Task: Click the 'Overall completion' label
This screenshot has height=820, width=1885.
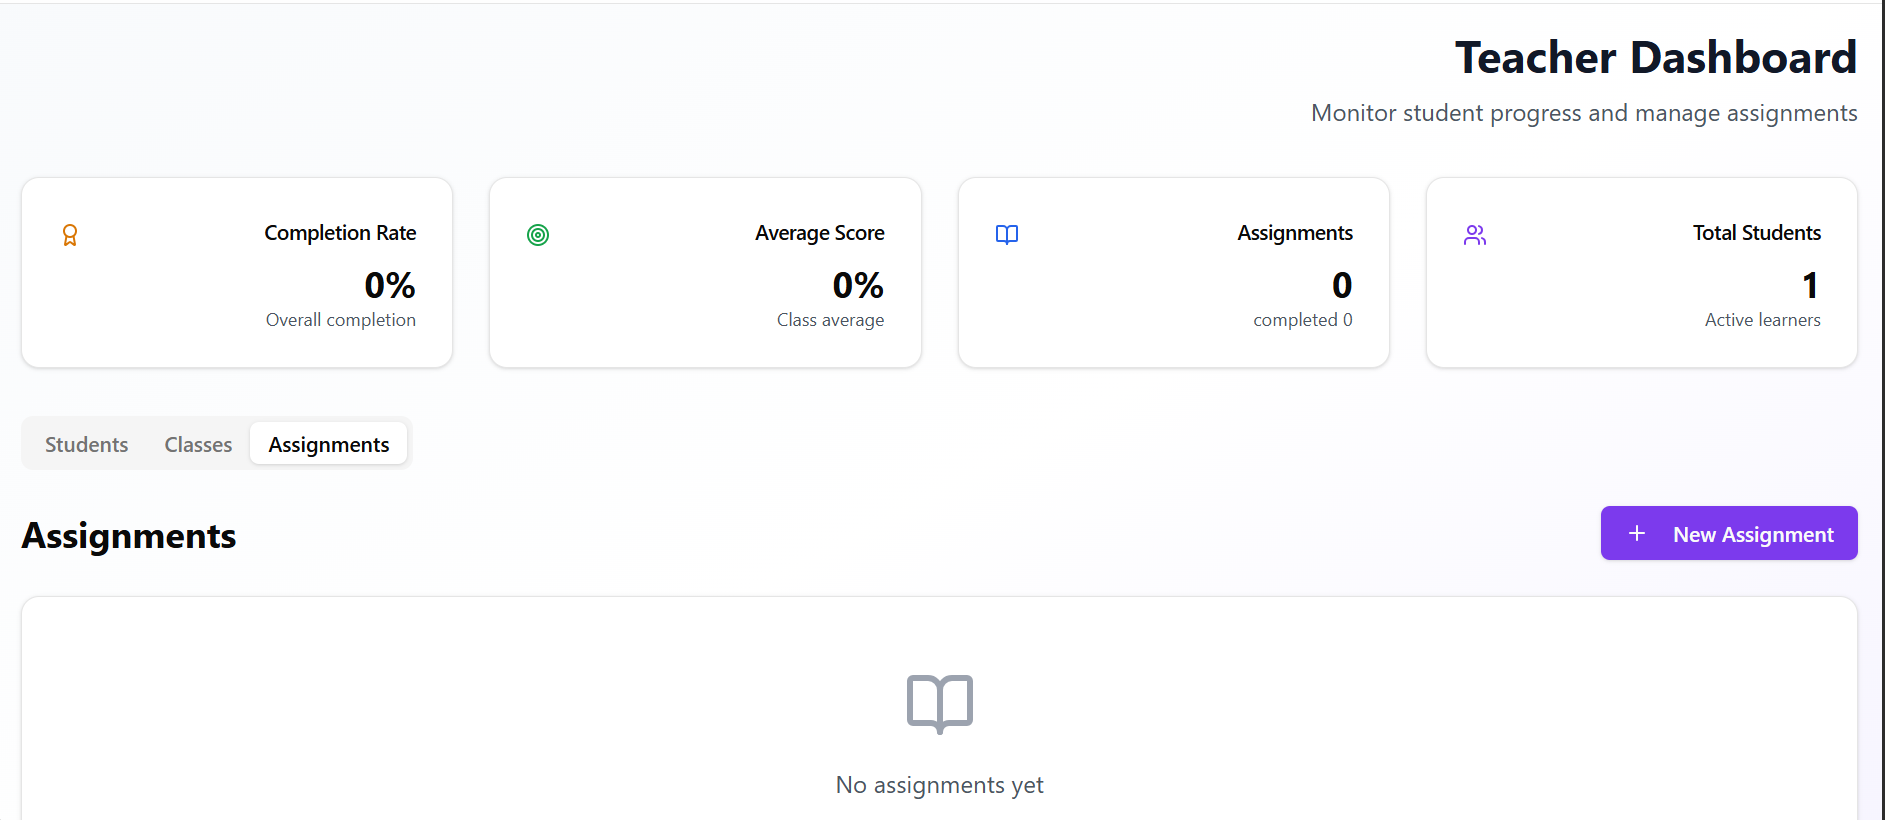Action: 341,320
